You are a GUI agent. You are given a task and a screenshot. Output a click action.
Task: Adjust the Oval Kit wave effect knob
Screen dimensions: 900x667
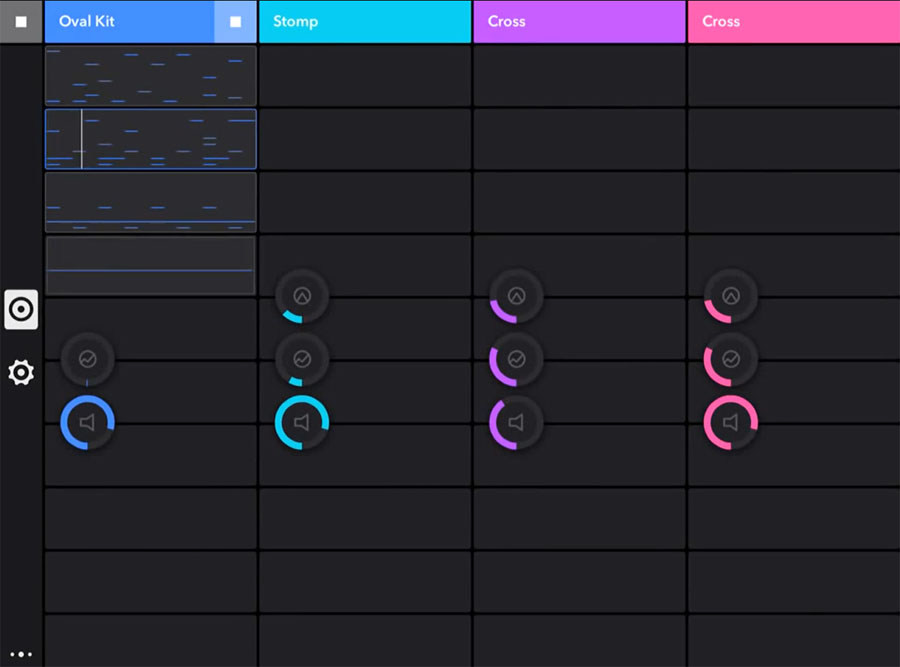pos(87,359)
